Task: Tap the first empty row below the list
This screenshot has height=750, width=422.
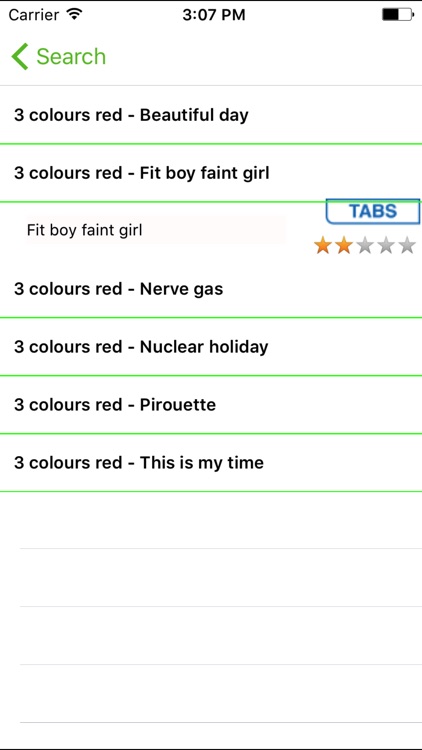Action: (211, 520)
